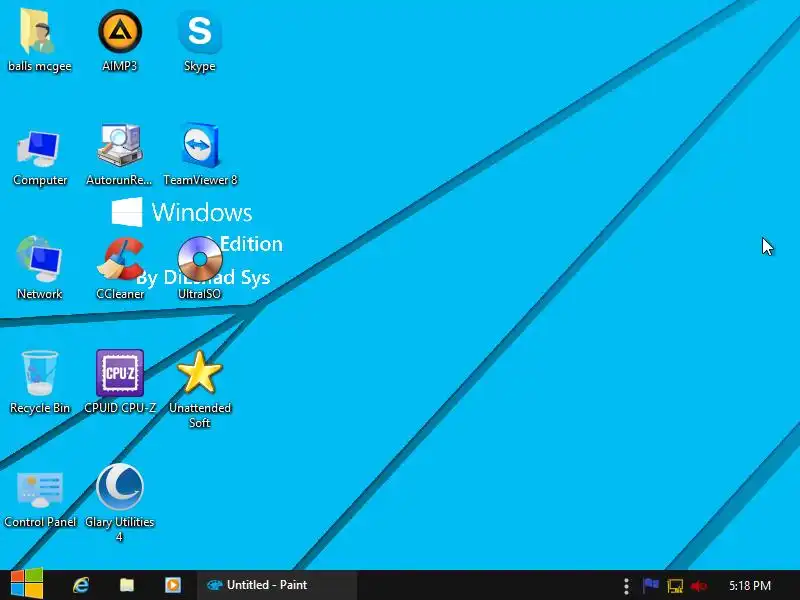This screenshot has height=600, width=800.
Task: Launch Internet Explorer from the taskbar
Action: pyautogui.click(x=81, y=585)
